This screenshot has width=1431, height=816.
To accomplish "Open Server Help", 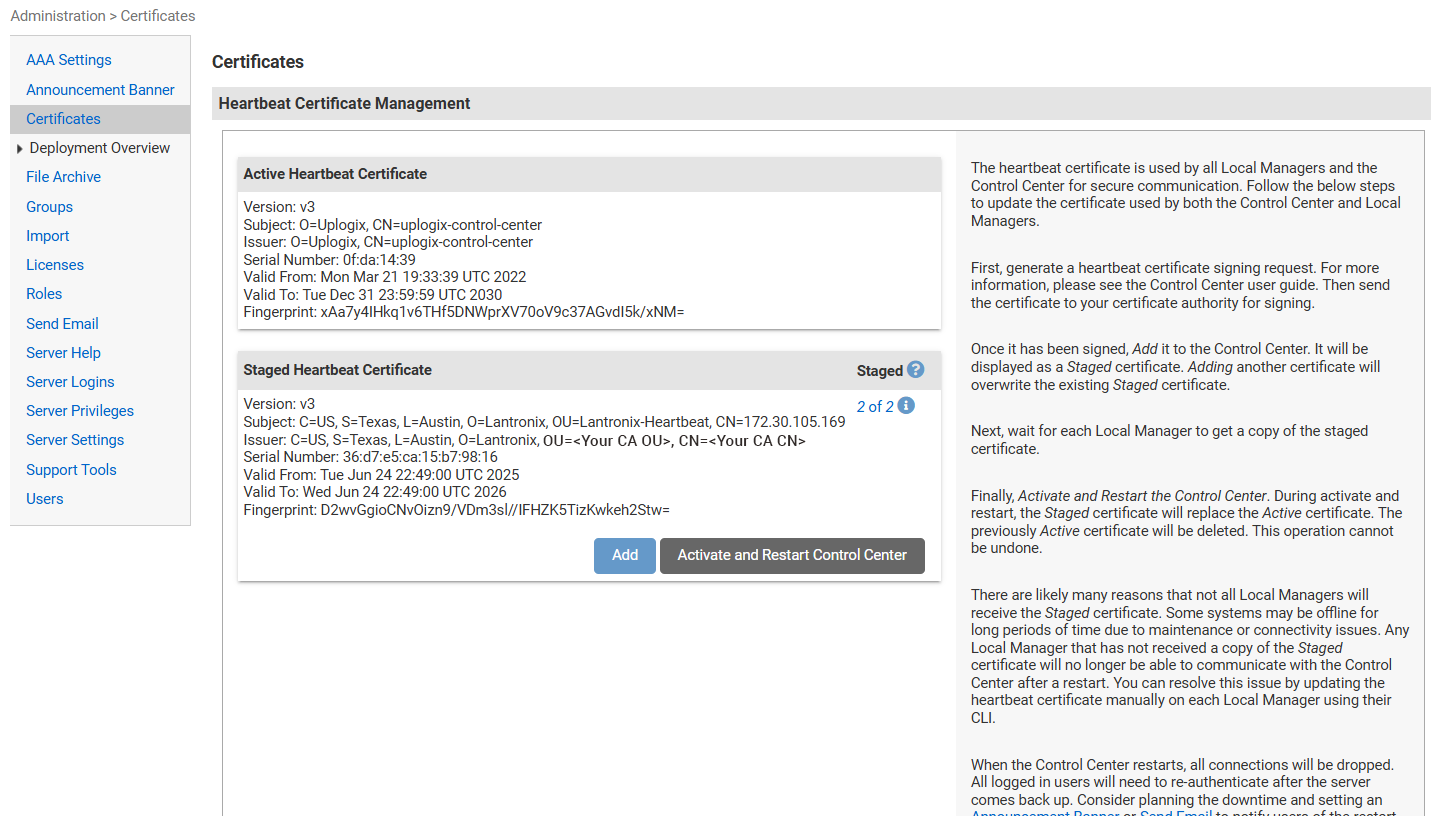I will [x=63, y=352].
